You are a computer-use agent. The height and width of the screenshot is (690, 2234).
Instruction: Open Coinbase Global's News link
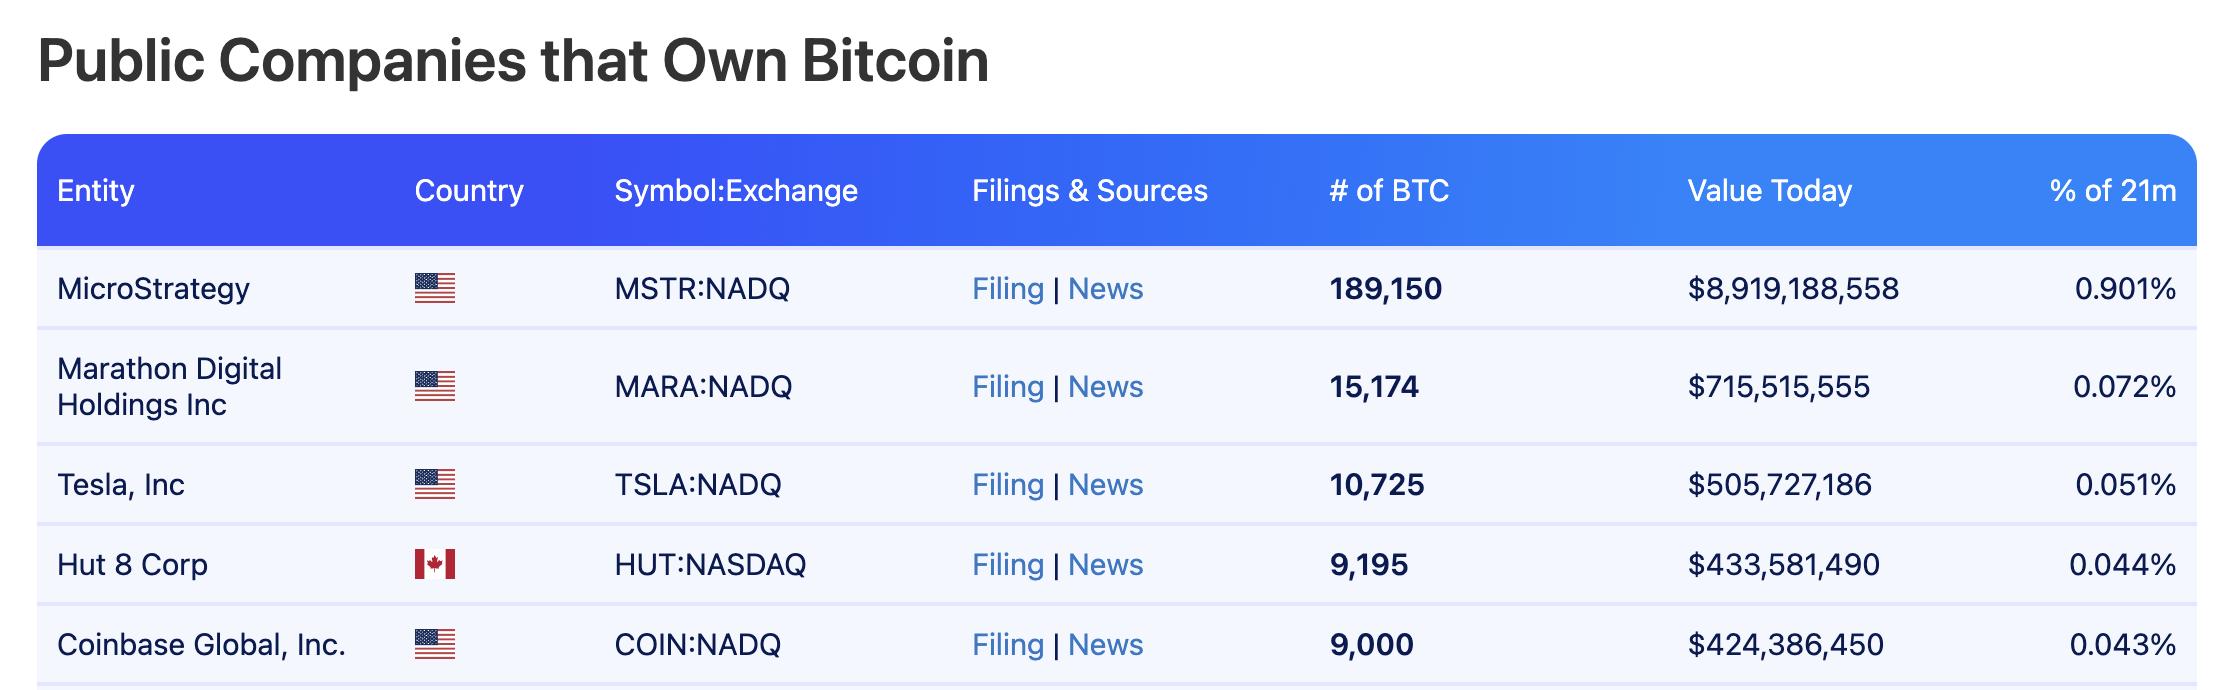point(1105,644)
